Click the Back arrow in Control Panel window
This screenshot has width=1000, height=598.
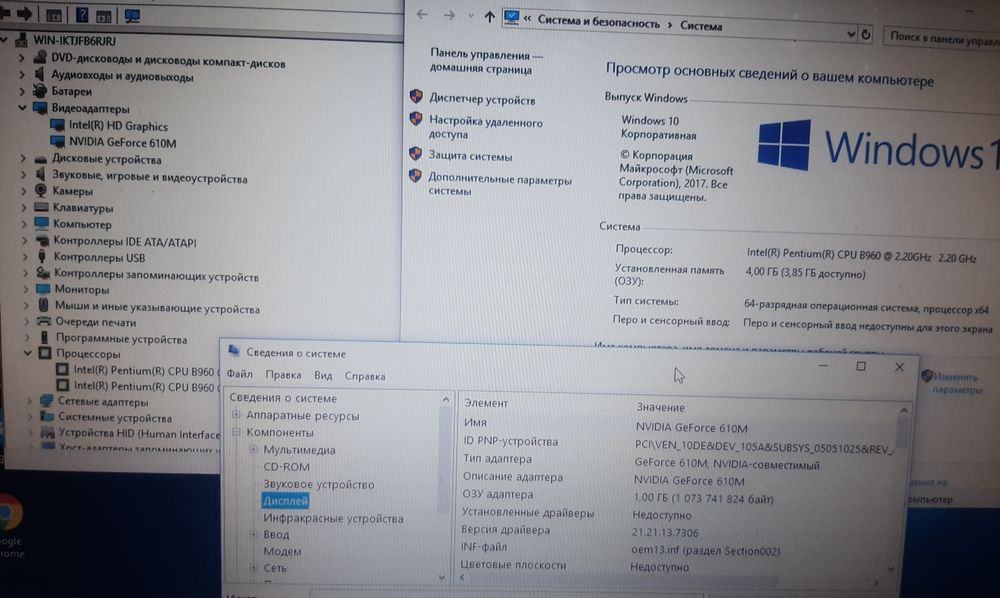tap(422, 15)
